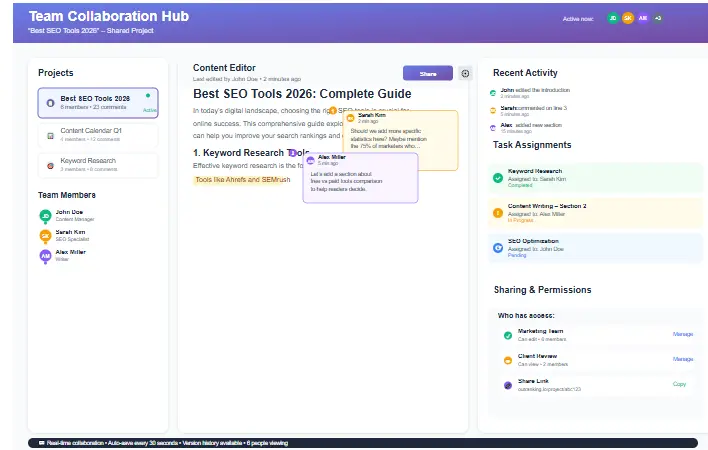Click the Marketing Team access entry name
The image size is (708, 450).
[540, 331]
